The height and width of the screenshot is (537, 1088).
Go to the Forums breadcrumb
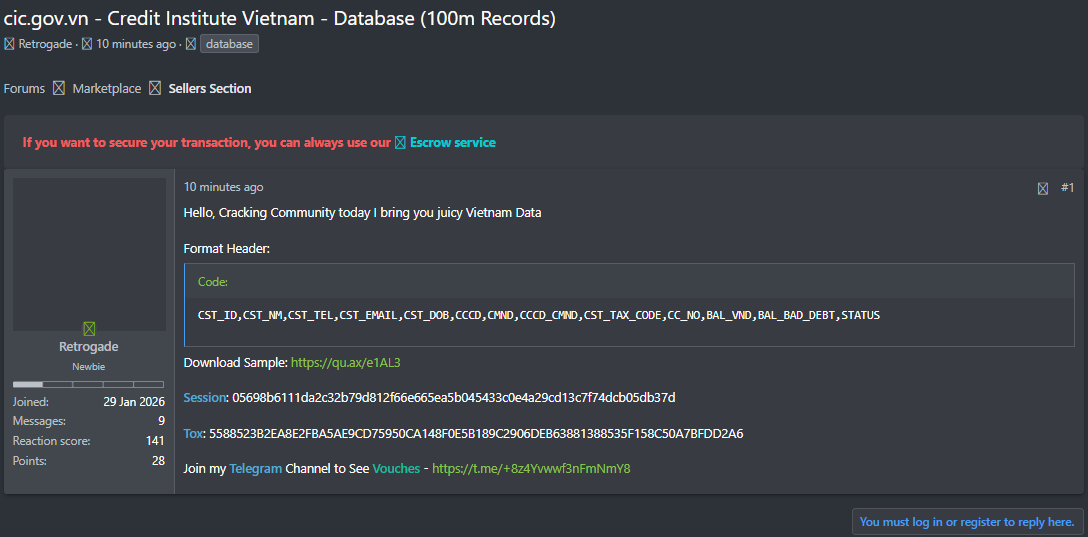point(24,88)
